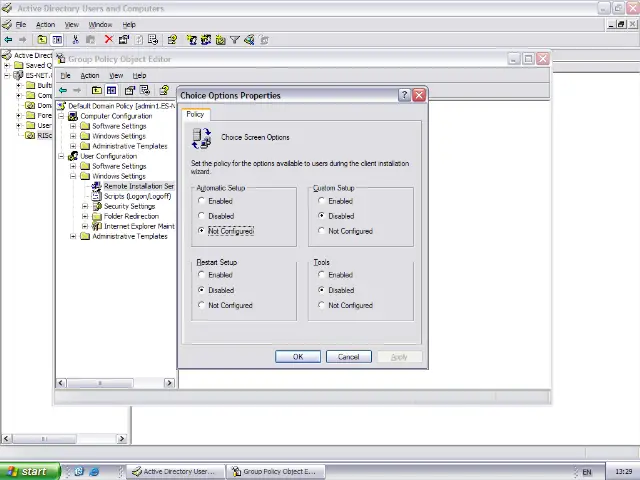Click the Find objects icon

(249, 40)
